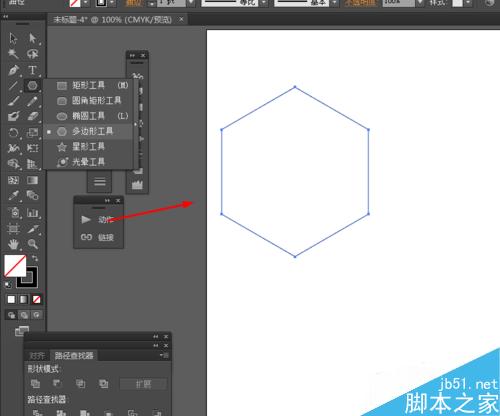
Task: Select the Gradient tool
Action: point(32,180)
